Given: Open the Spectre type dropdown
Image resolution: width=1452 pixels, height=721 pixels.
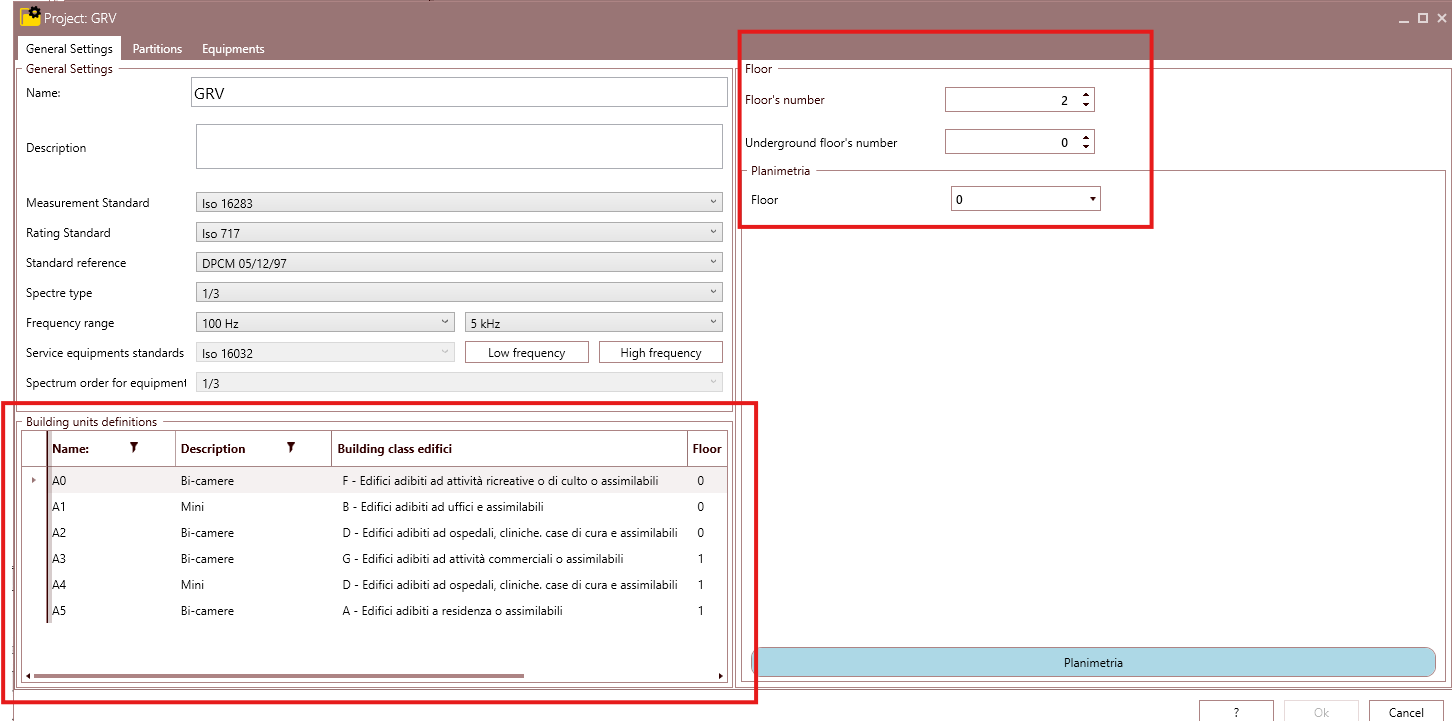Looking at the screenshot, I should (459, 292).
